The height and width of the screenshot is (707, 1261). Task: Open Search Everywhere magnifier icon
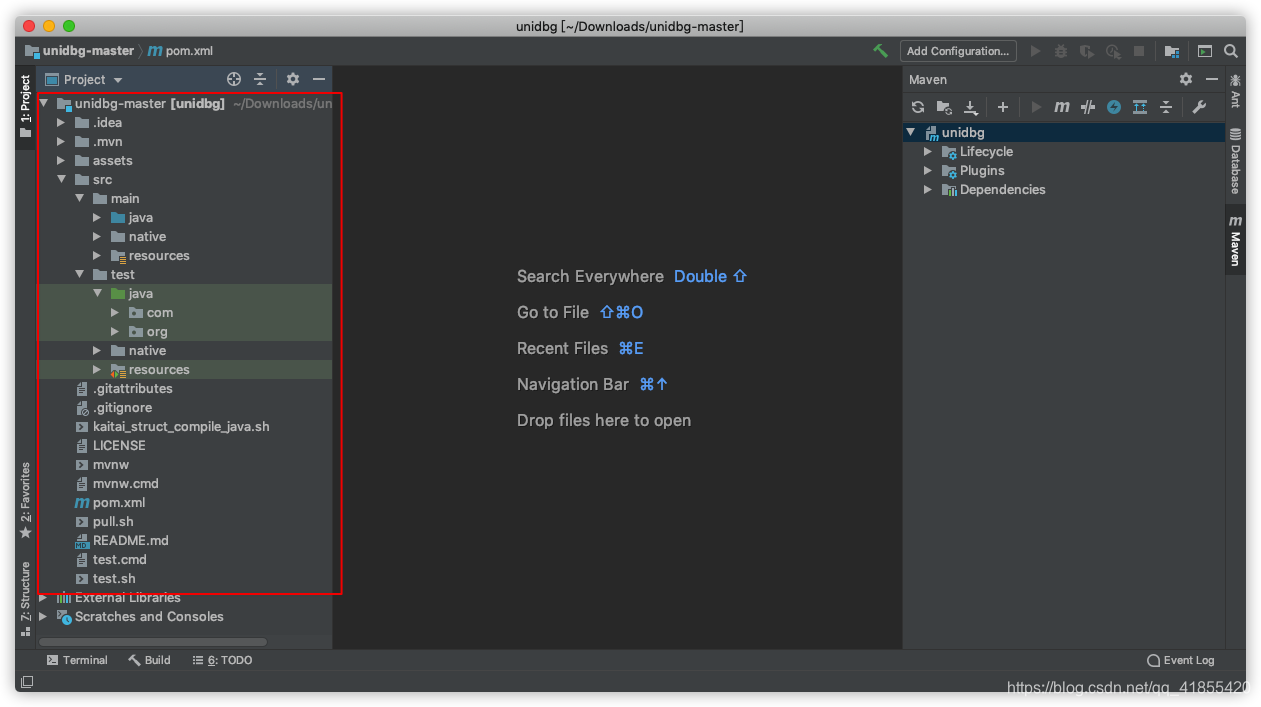click(1231, 51)
